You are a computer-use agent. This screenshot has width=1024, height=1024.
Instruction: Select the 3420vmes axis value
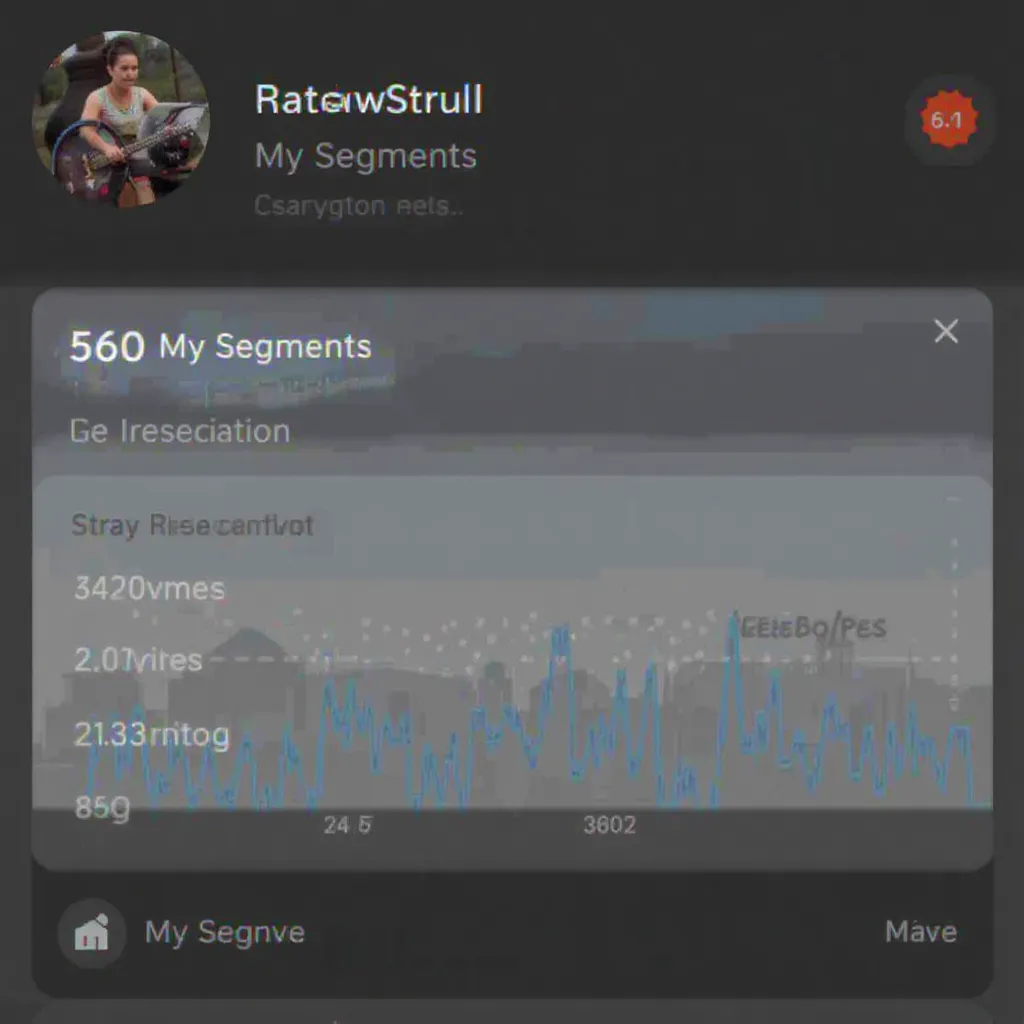tap(150, 588)
